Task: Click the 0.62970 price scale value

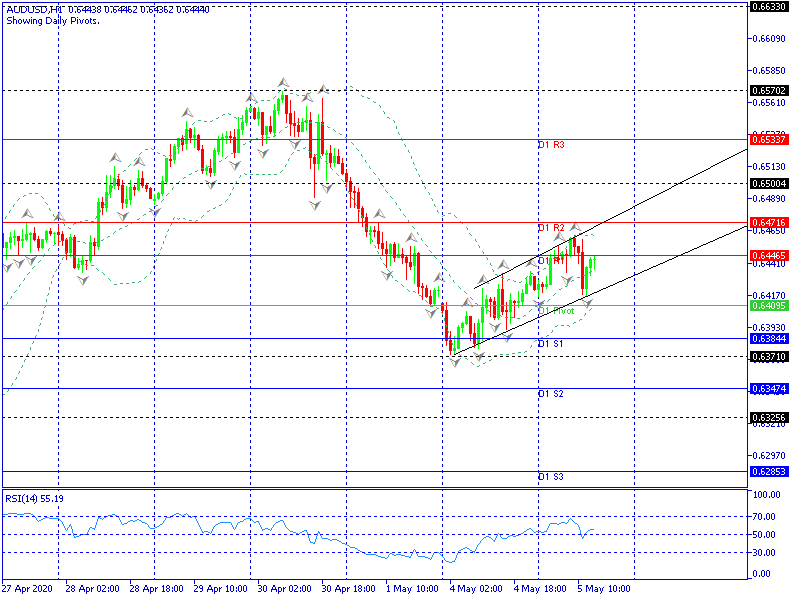Action: click(769, 455)
